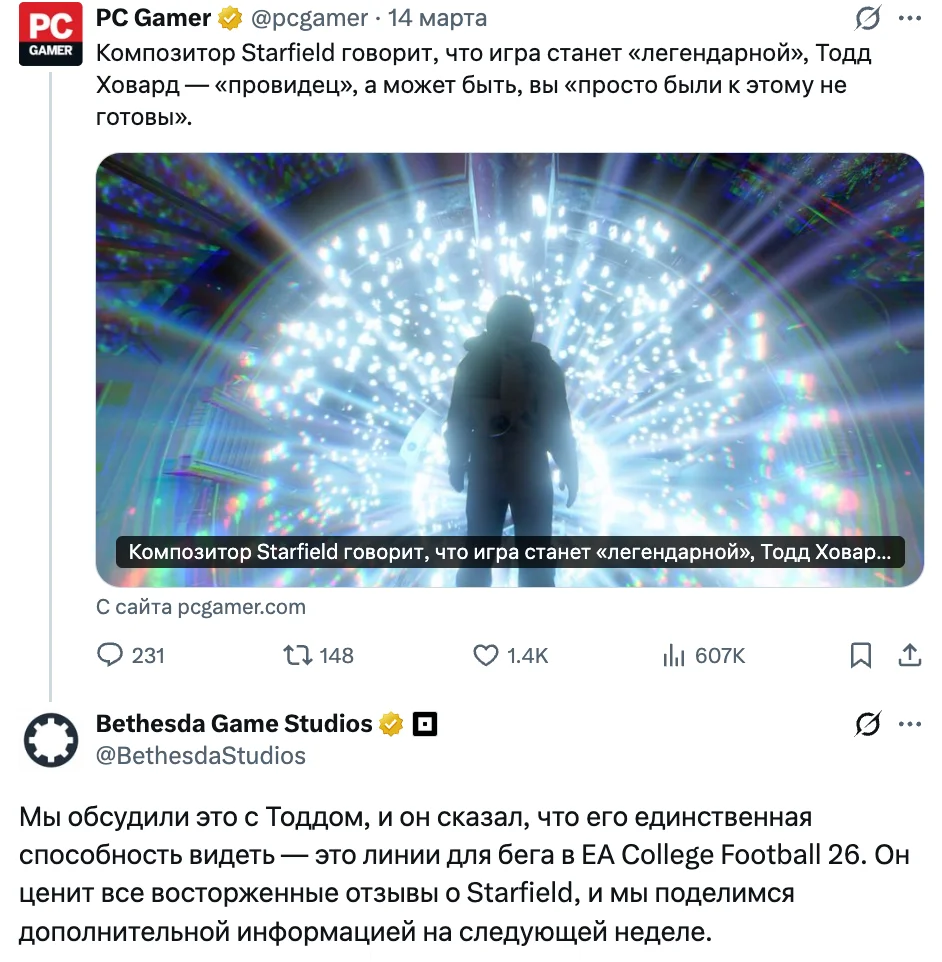
Task: Open the Bethesda Game Studios avatar
Action: tap(50, 740)
